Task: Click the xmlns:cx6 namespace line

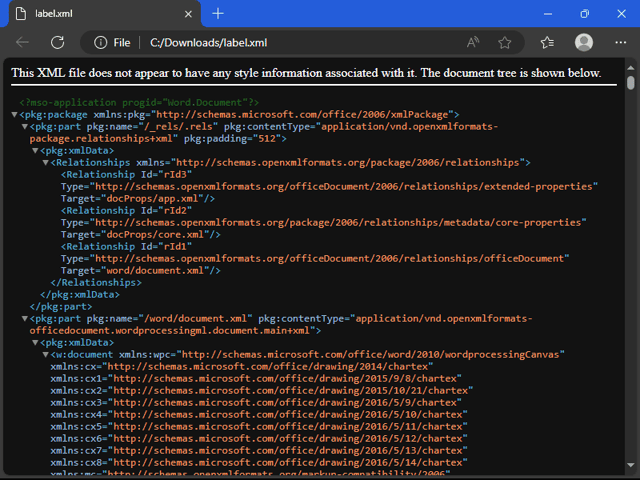Action: click(x=259, y=438)
